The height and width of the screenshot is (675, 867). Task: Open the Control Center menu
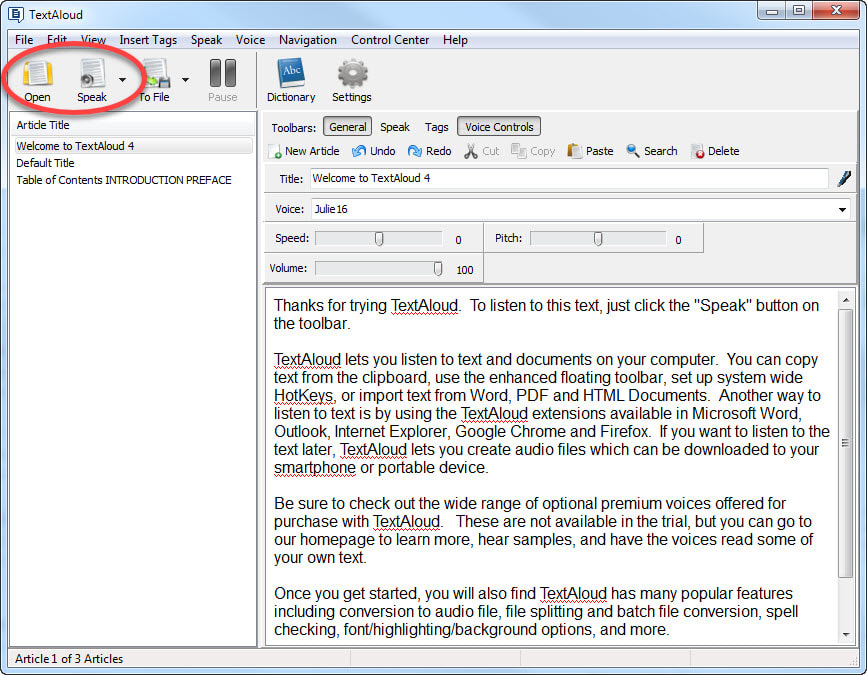coord(390,40)
